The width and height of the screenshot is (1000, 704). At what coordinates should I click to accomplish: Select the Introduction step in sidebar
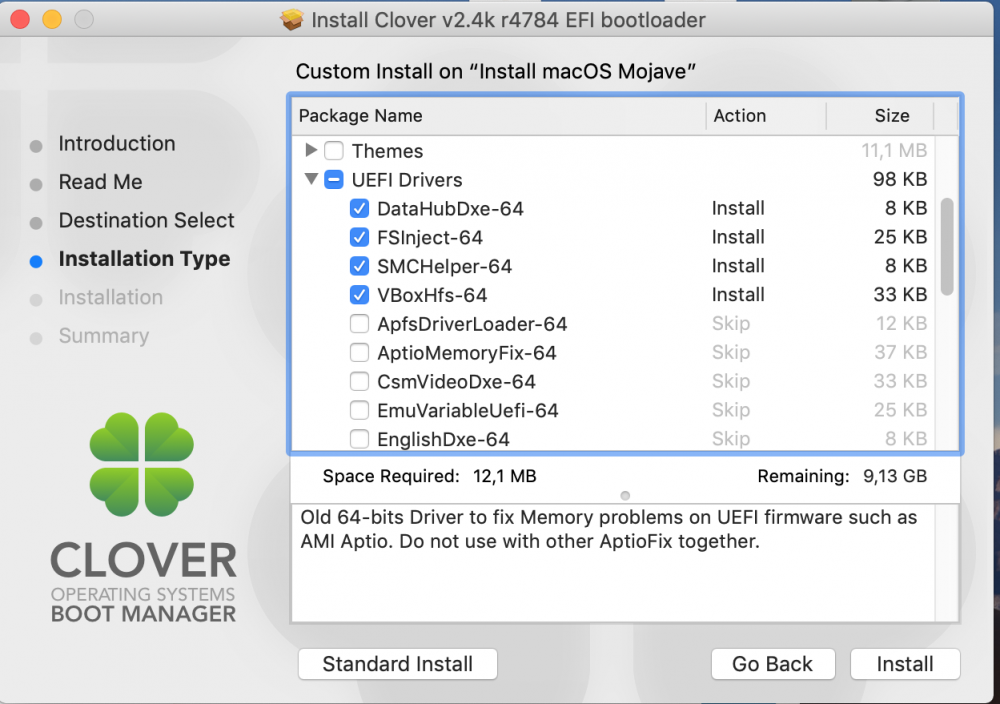click(x=117, y=143)
